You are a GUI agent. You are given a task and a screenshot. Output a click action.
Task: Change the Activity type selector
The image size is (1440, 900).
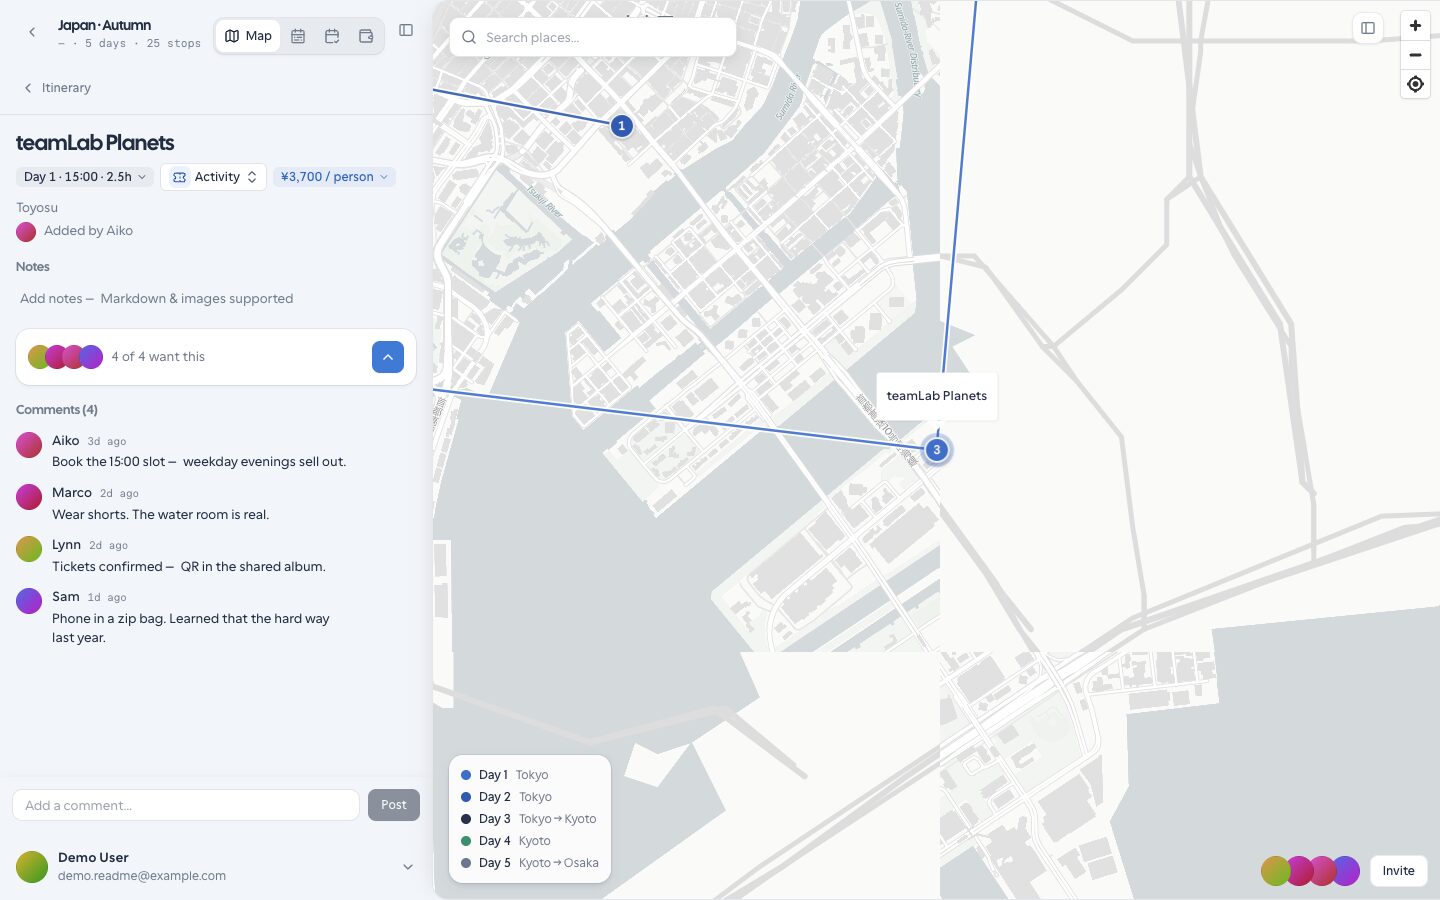click(213, 177)
